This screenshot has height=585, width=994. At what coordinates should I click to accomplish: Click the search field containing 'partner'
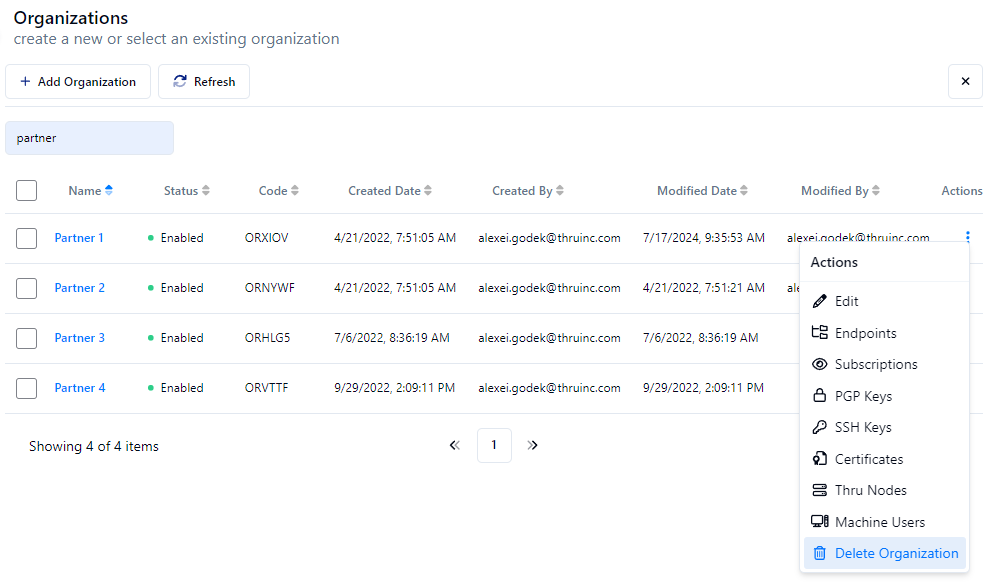pos(89,138)
